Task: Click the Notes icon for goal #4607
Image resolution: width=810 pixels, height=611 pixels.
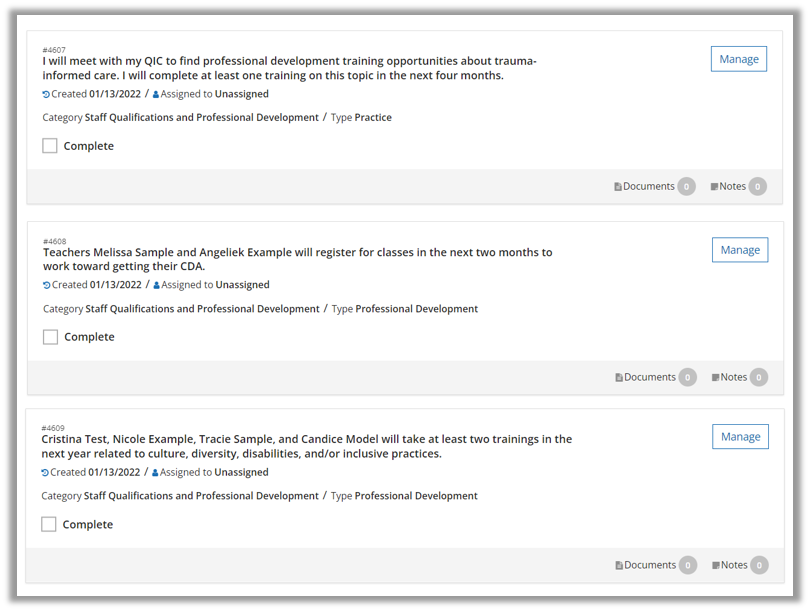Action: [714, 187]
